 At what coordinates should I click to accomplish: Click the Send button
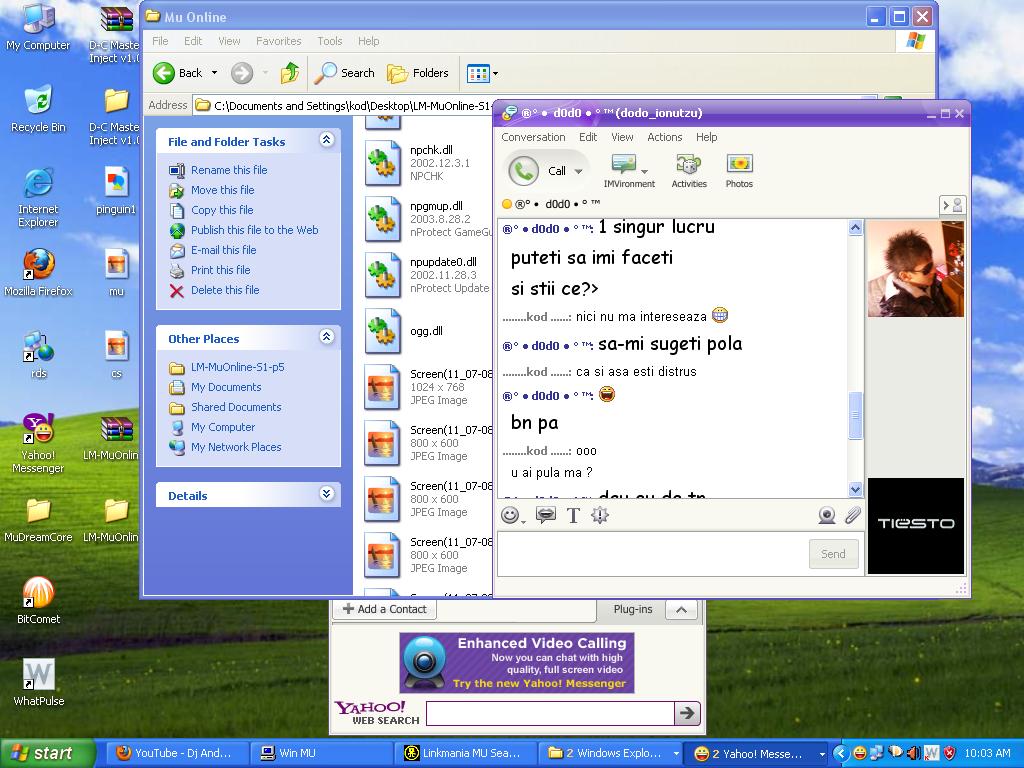click(x=833, y=554)
